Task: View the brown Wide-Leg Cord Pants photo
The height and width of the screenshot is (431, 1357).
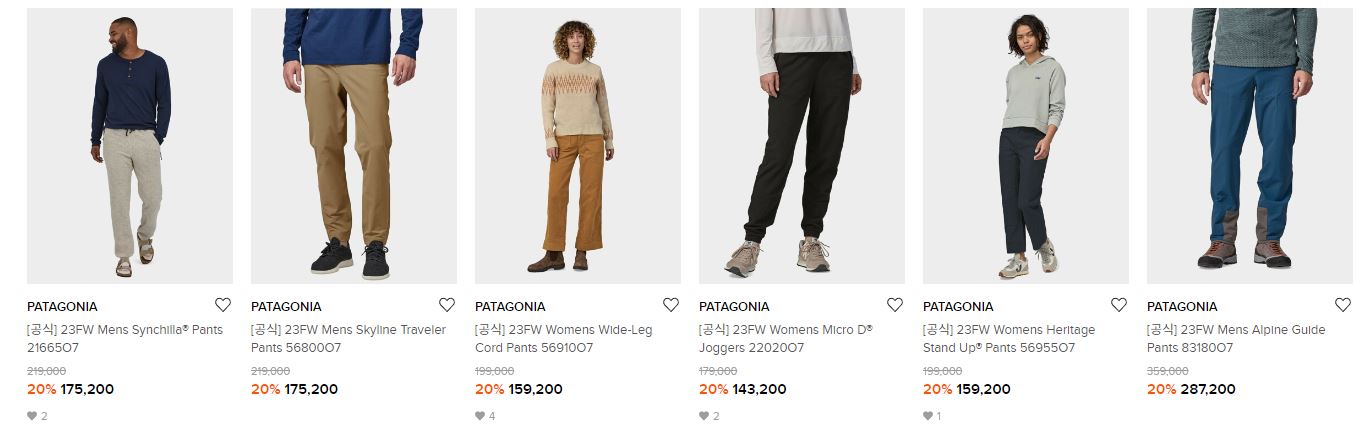Action: pyautogui.click(x=578, y=146)
